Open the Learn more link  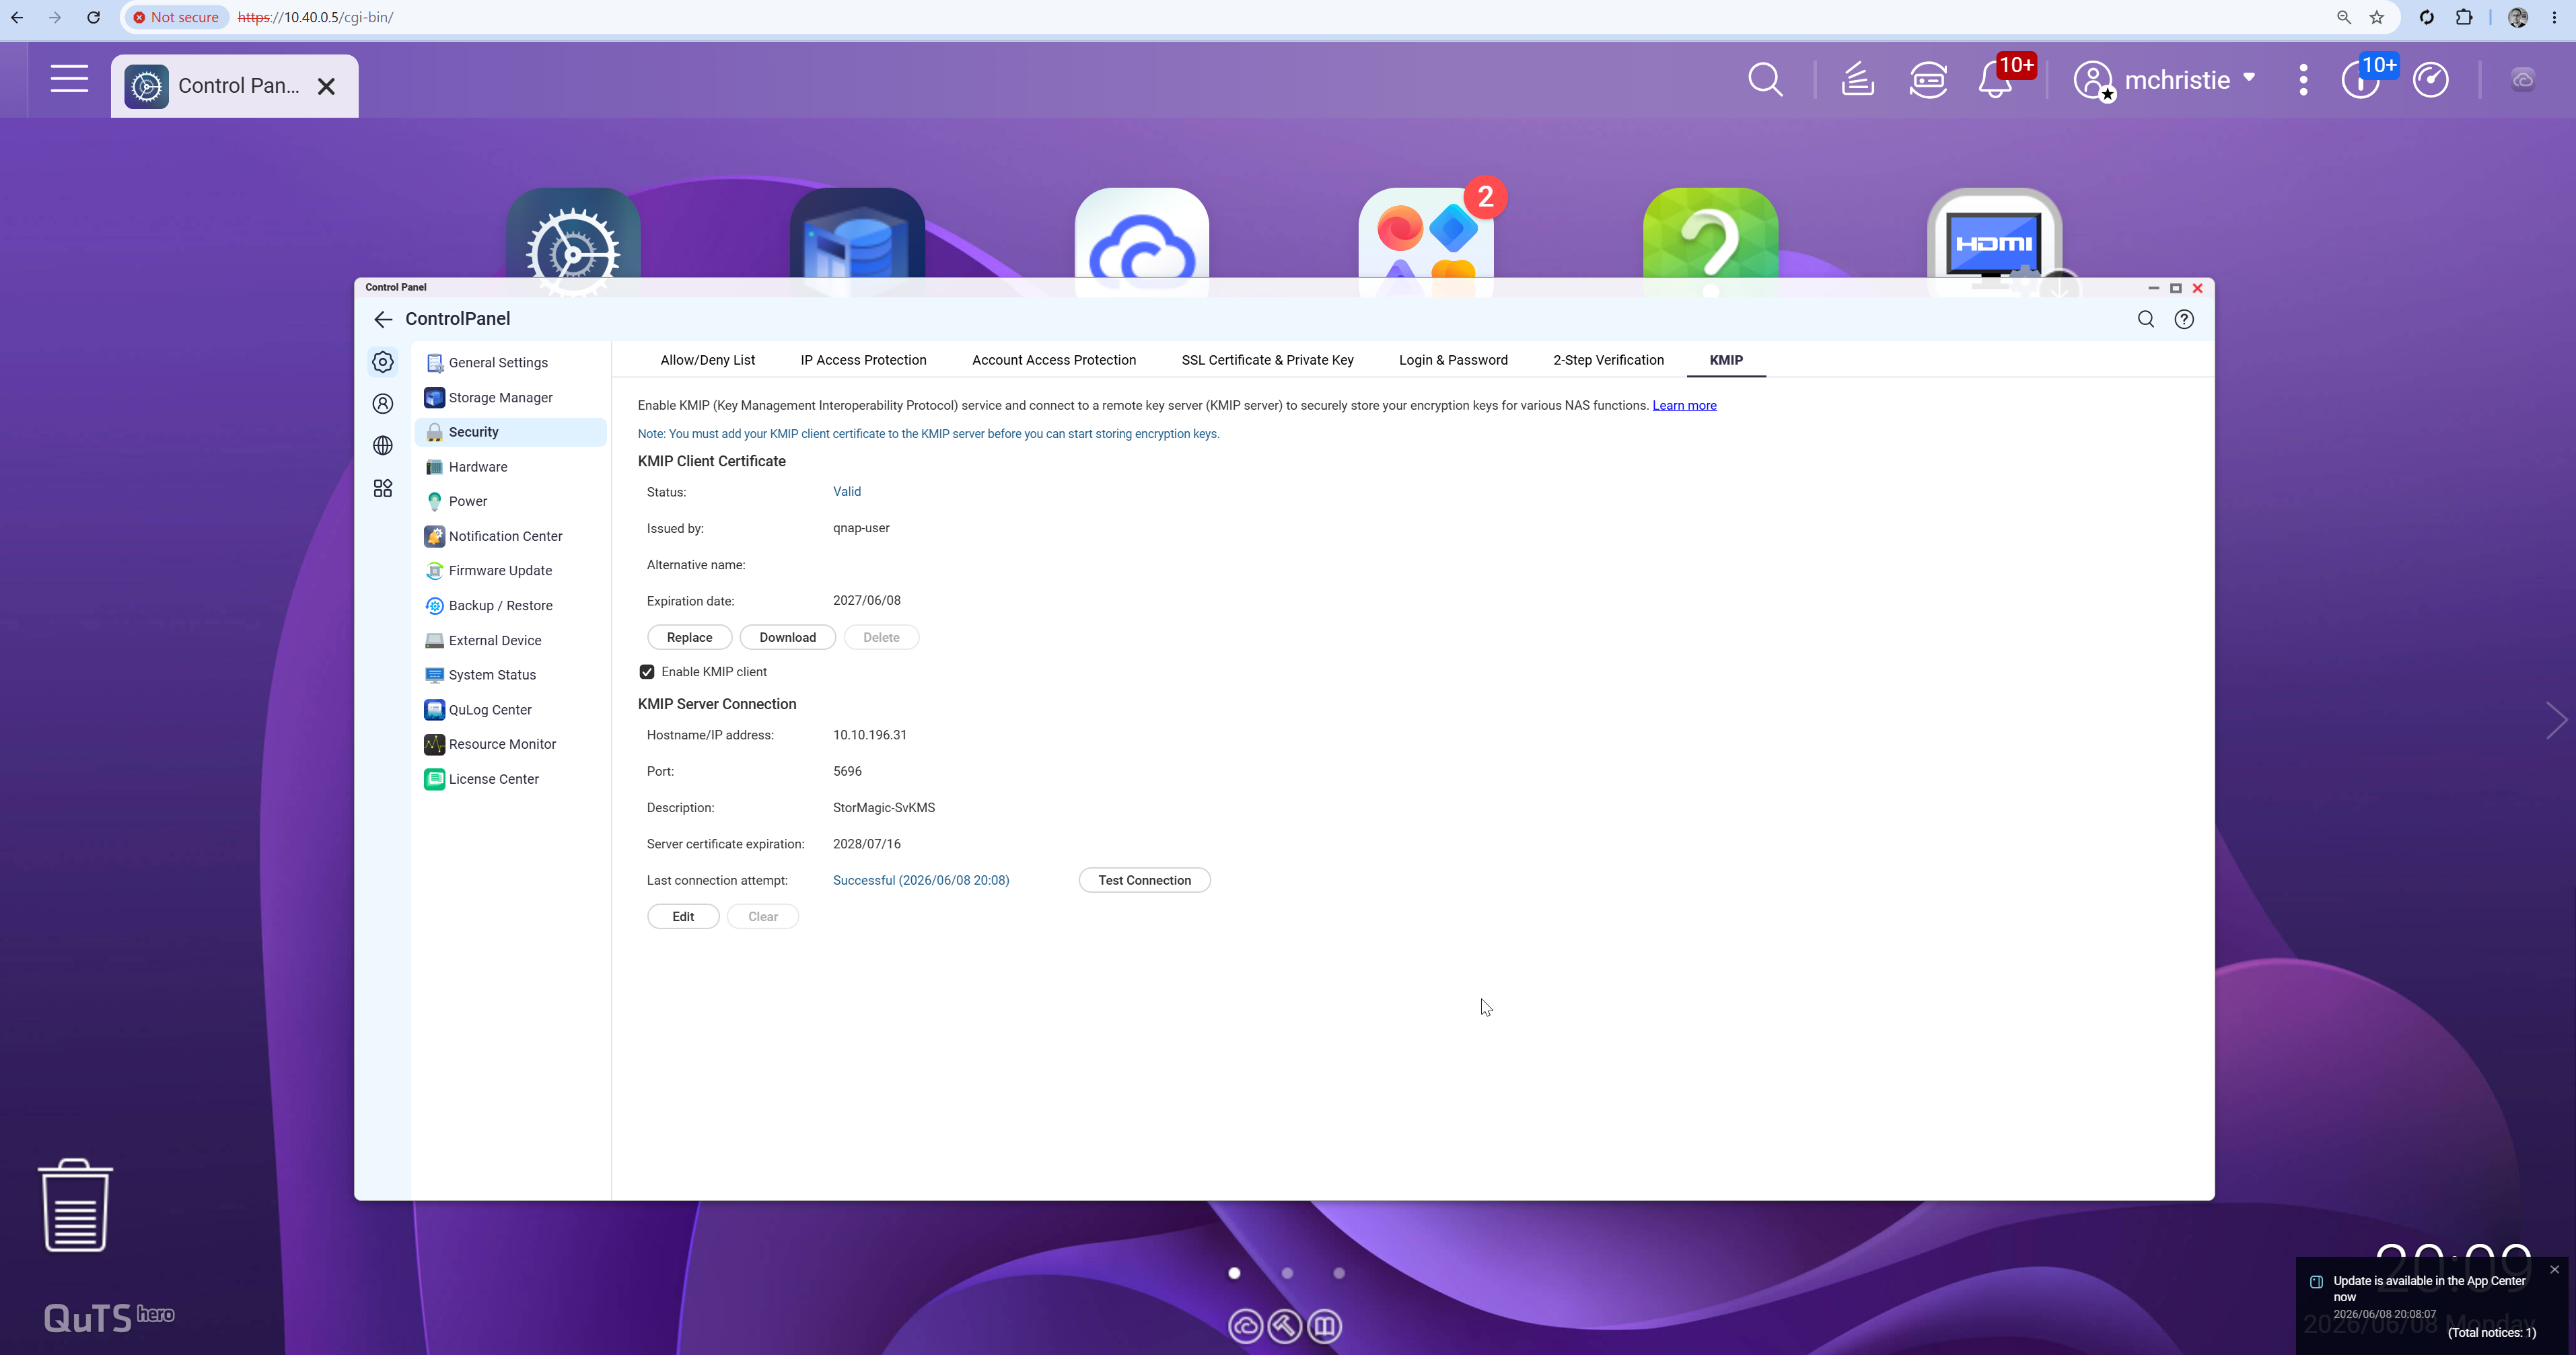pos(1684,405)
